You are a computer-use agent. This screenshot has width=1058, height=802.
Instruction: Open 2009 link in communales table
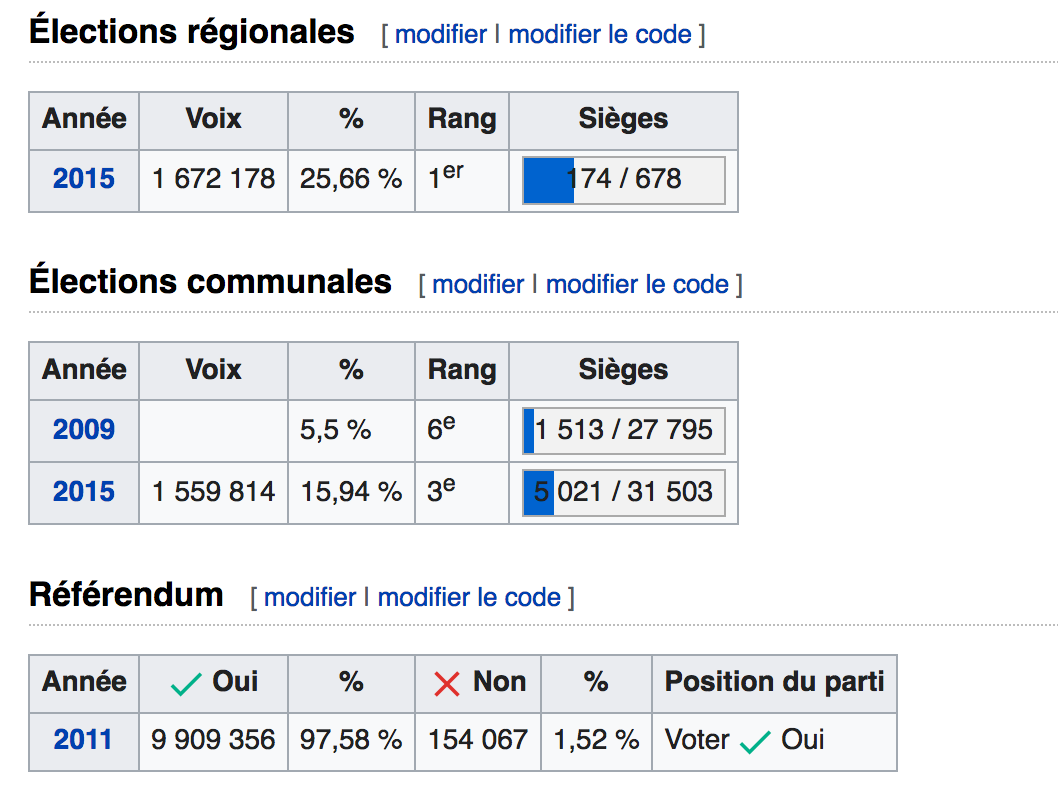[x=84, y=430]
